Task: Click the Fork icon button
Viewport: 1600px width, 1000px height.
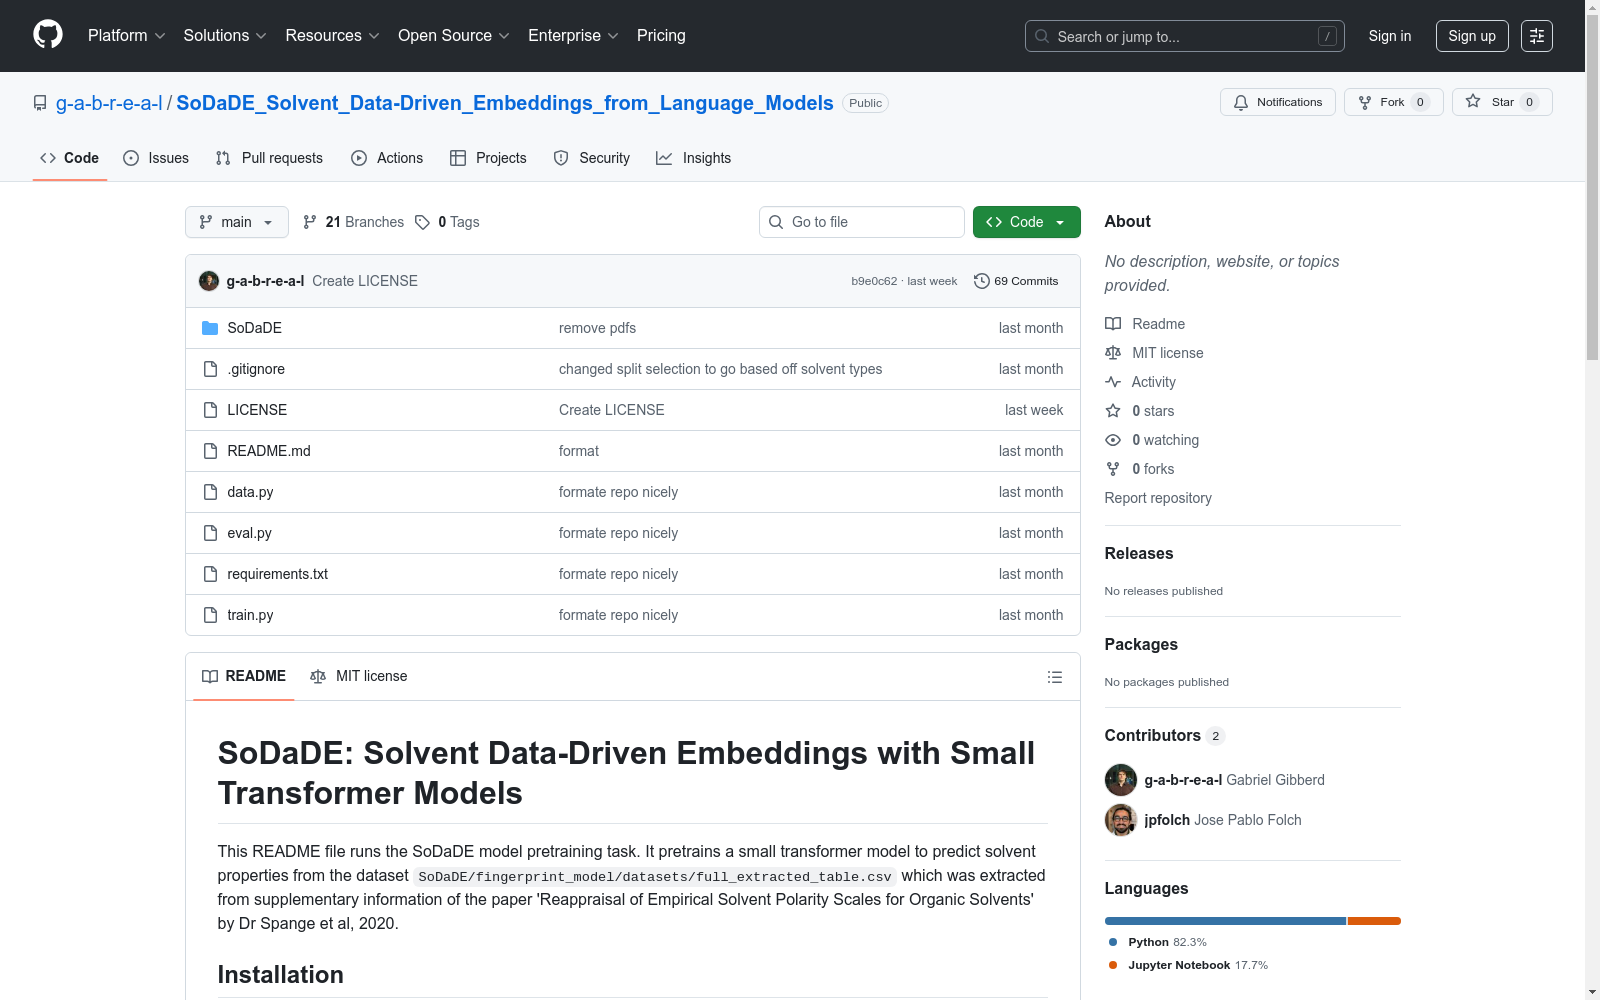Action: pos(1365,102)
